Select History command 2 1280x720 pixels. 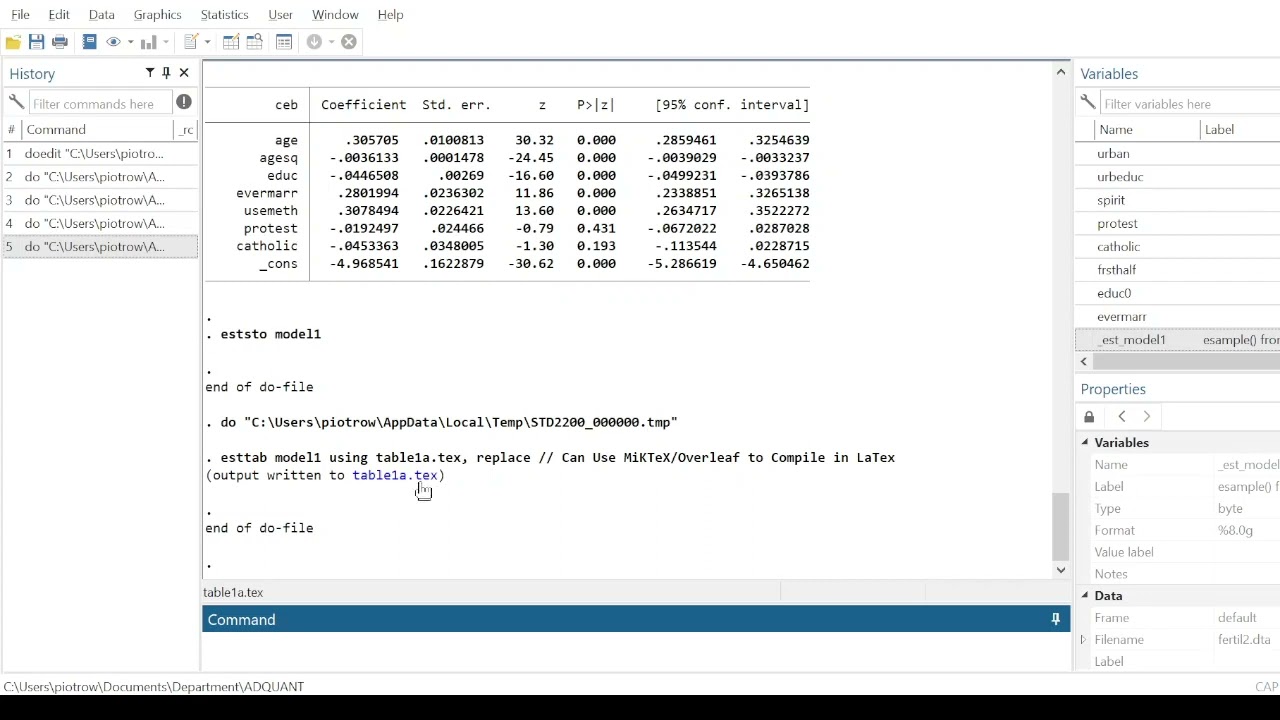pyautogui.click(x=100, y=177)
